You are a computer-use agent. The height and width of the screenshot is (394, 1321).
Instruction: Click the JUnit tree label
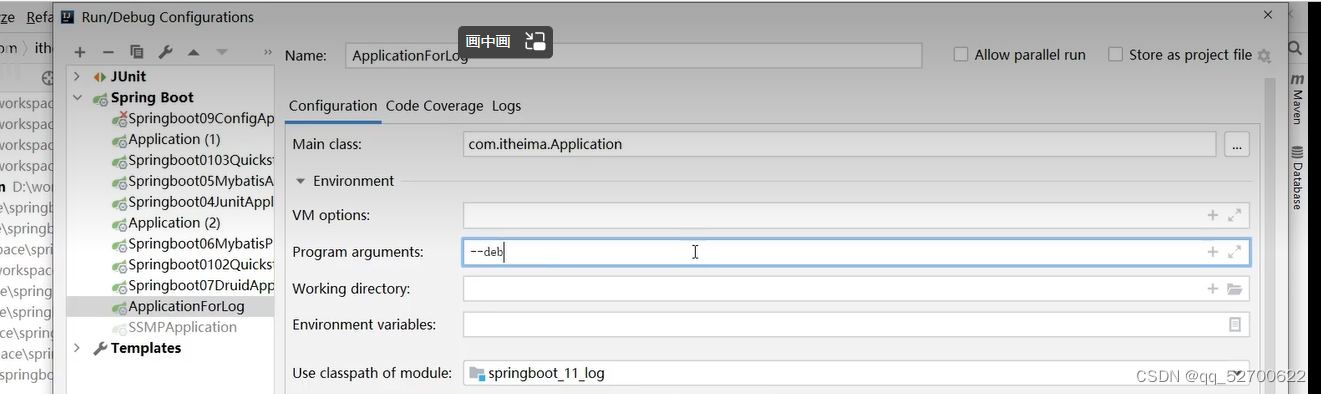128,76
